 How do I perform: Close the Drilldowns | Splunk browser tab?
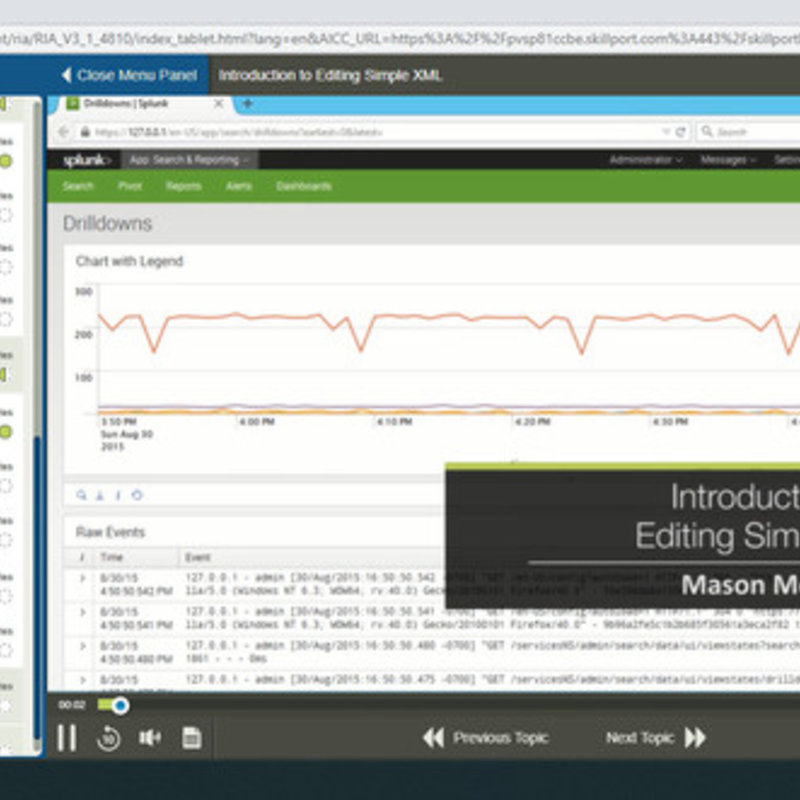[218, 104]
